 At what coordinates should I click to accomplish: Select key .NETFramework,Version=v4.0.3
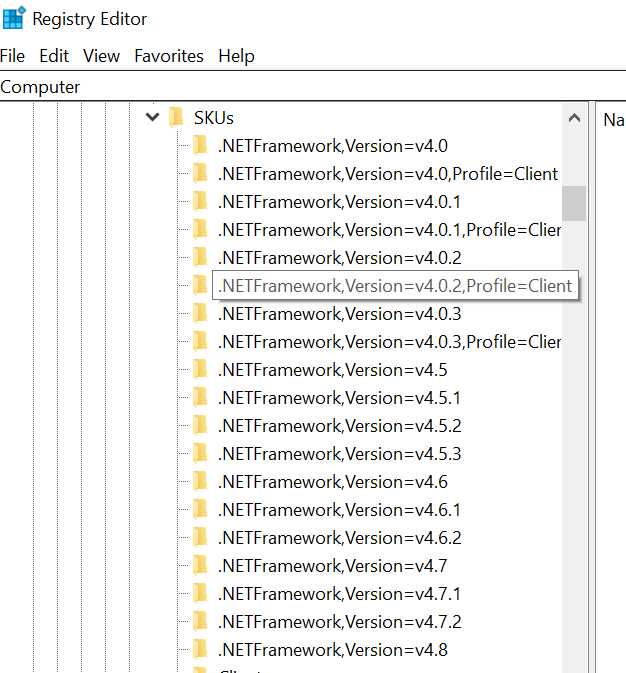pyautogui.click(x=340, y=314)
